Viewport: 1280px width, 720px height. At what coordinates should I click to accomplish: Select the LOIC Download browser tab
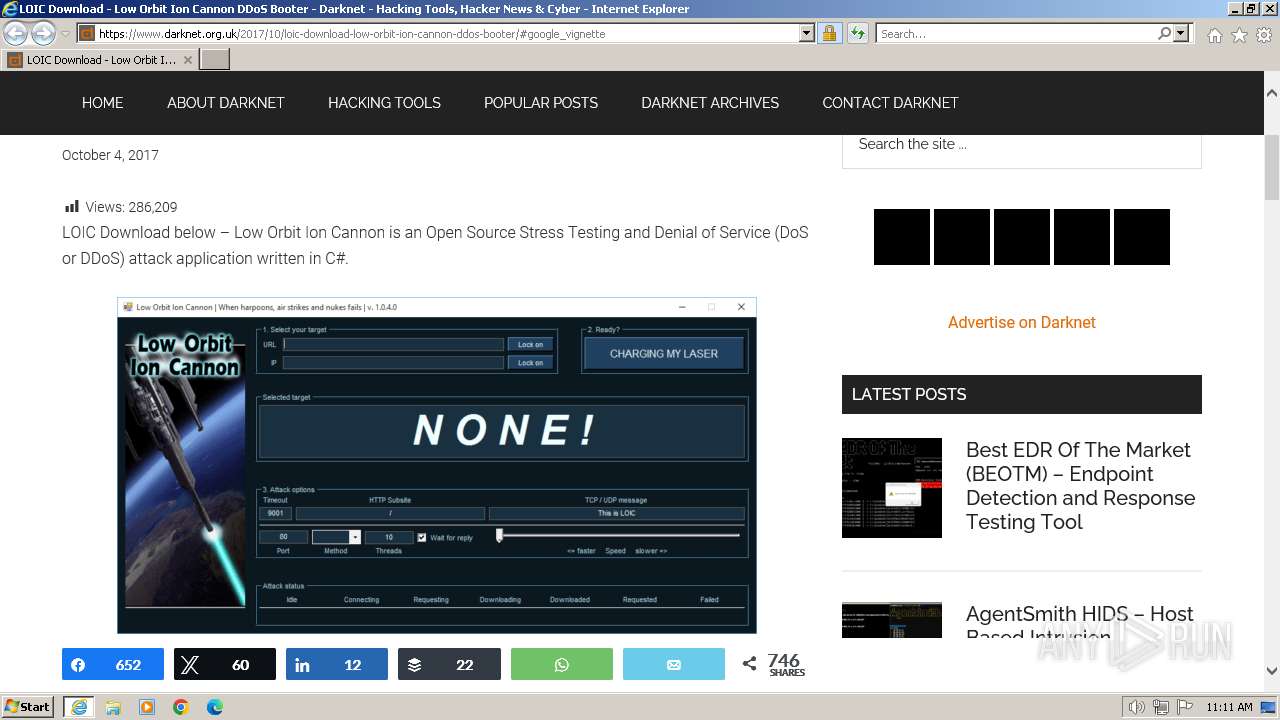click(99, 60)
